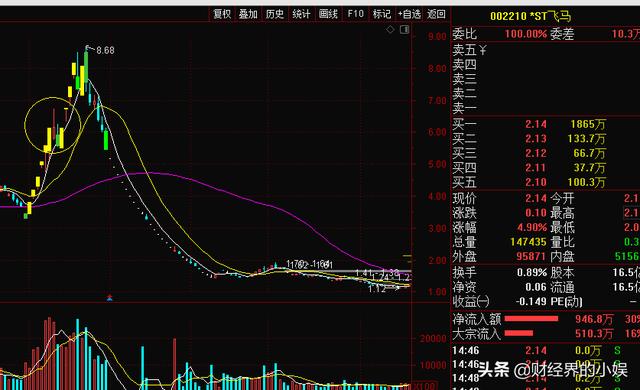Click the yellow circled candlestick area
Viewport: 640px width, 390px height.
pos(53,125)
